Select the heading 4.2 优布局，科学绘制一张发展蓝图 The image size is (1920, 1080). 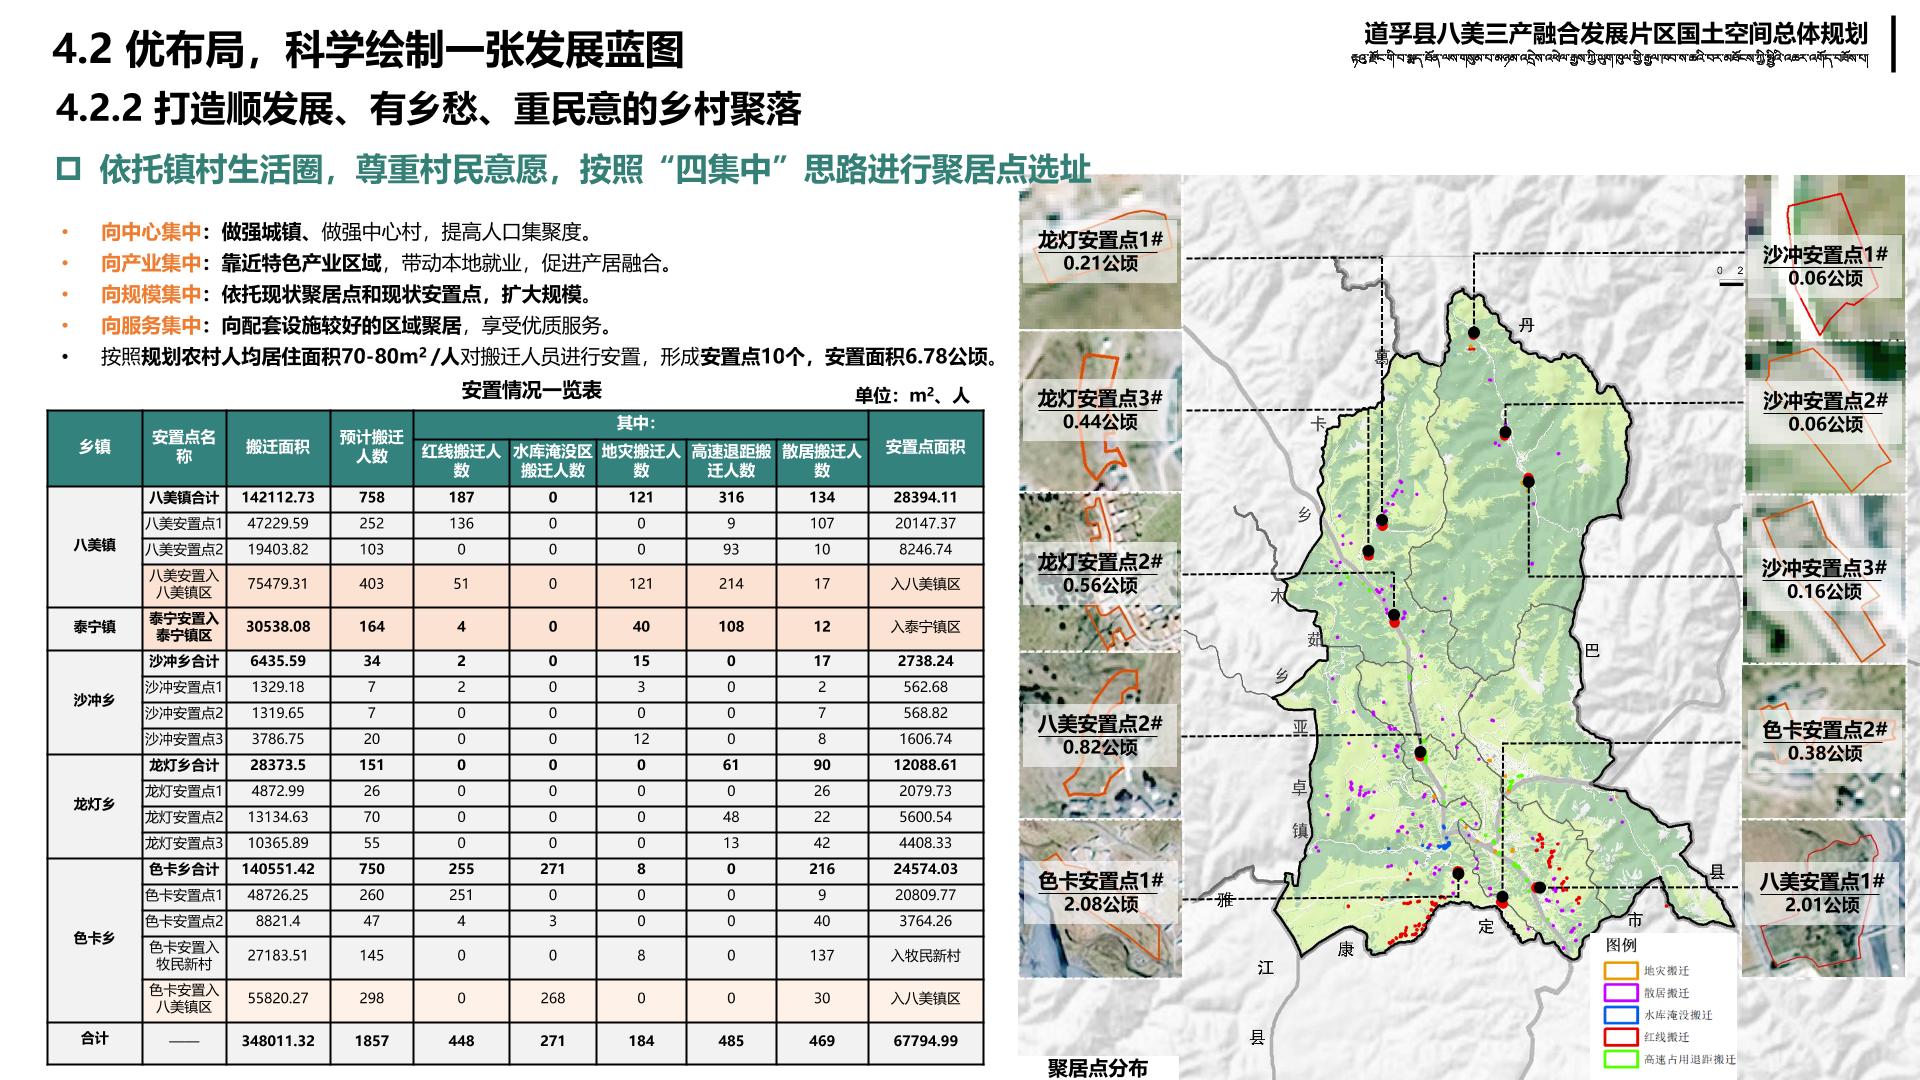coord(368,49)
